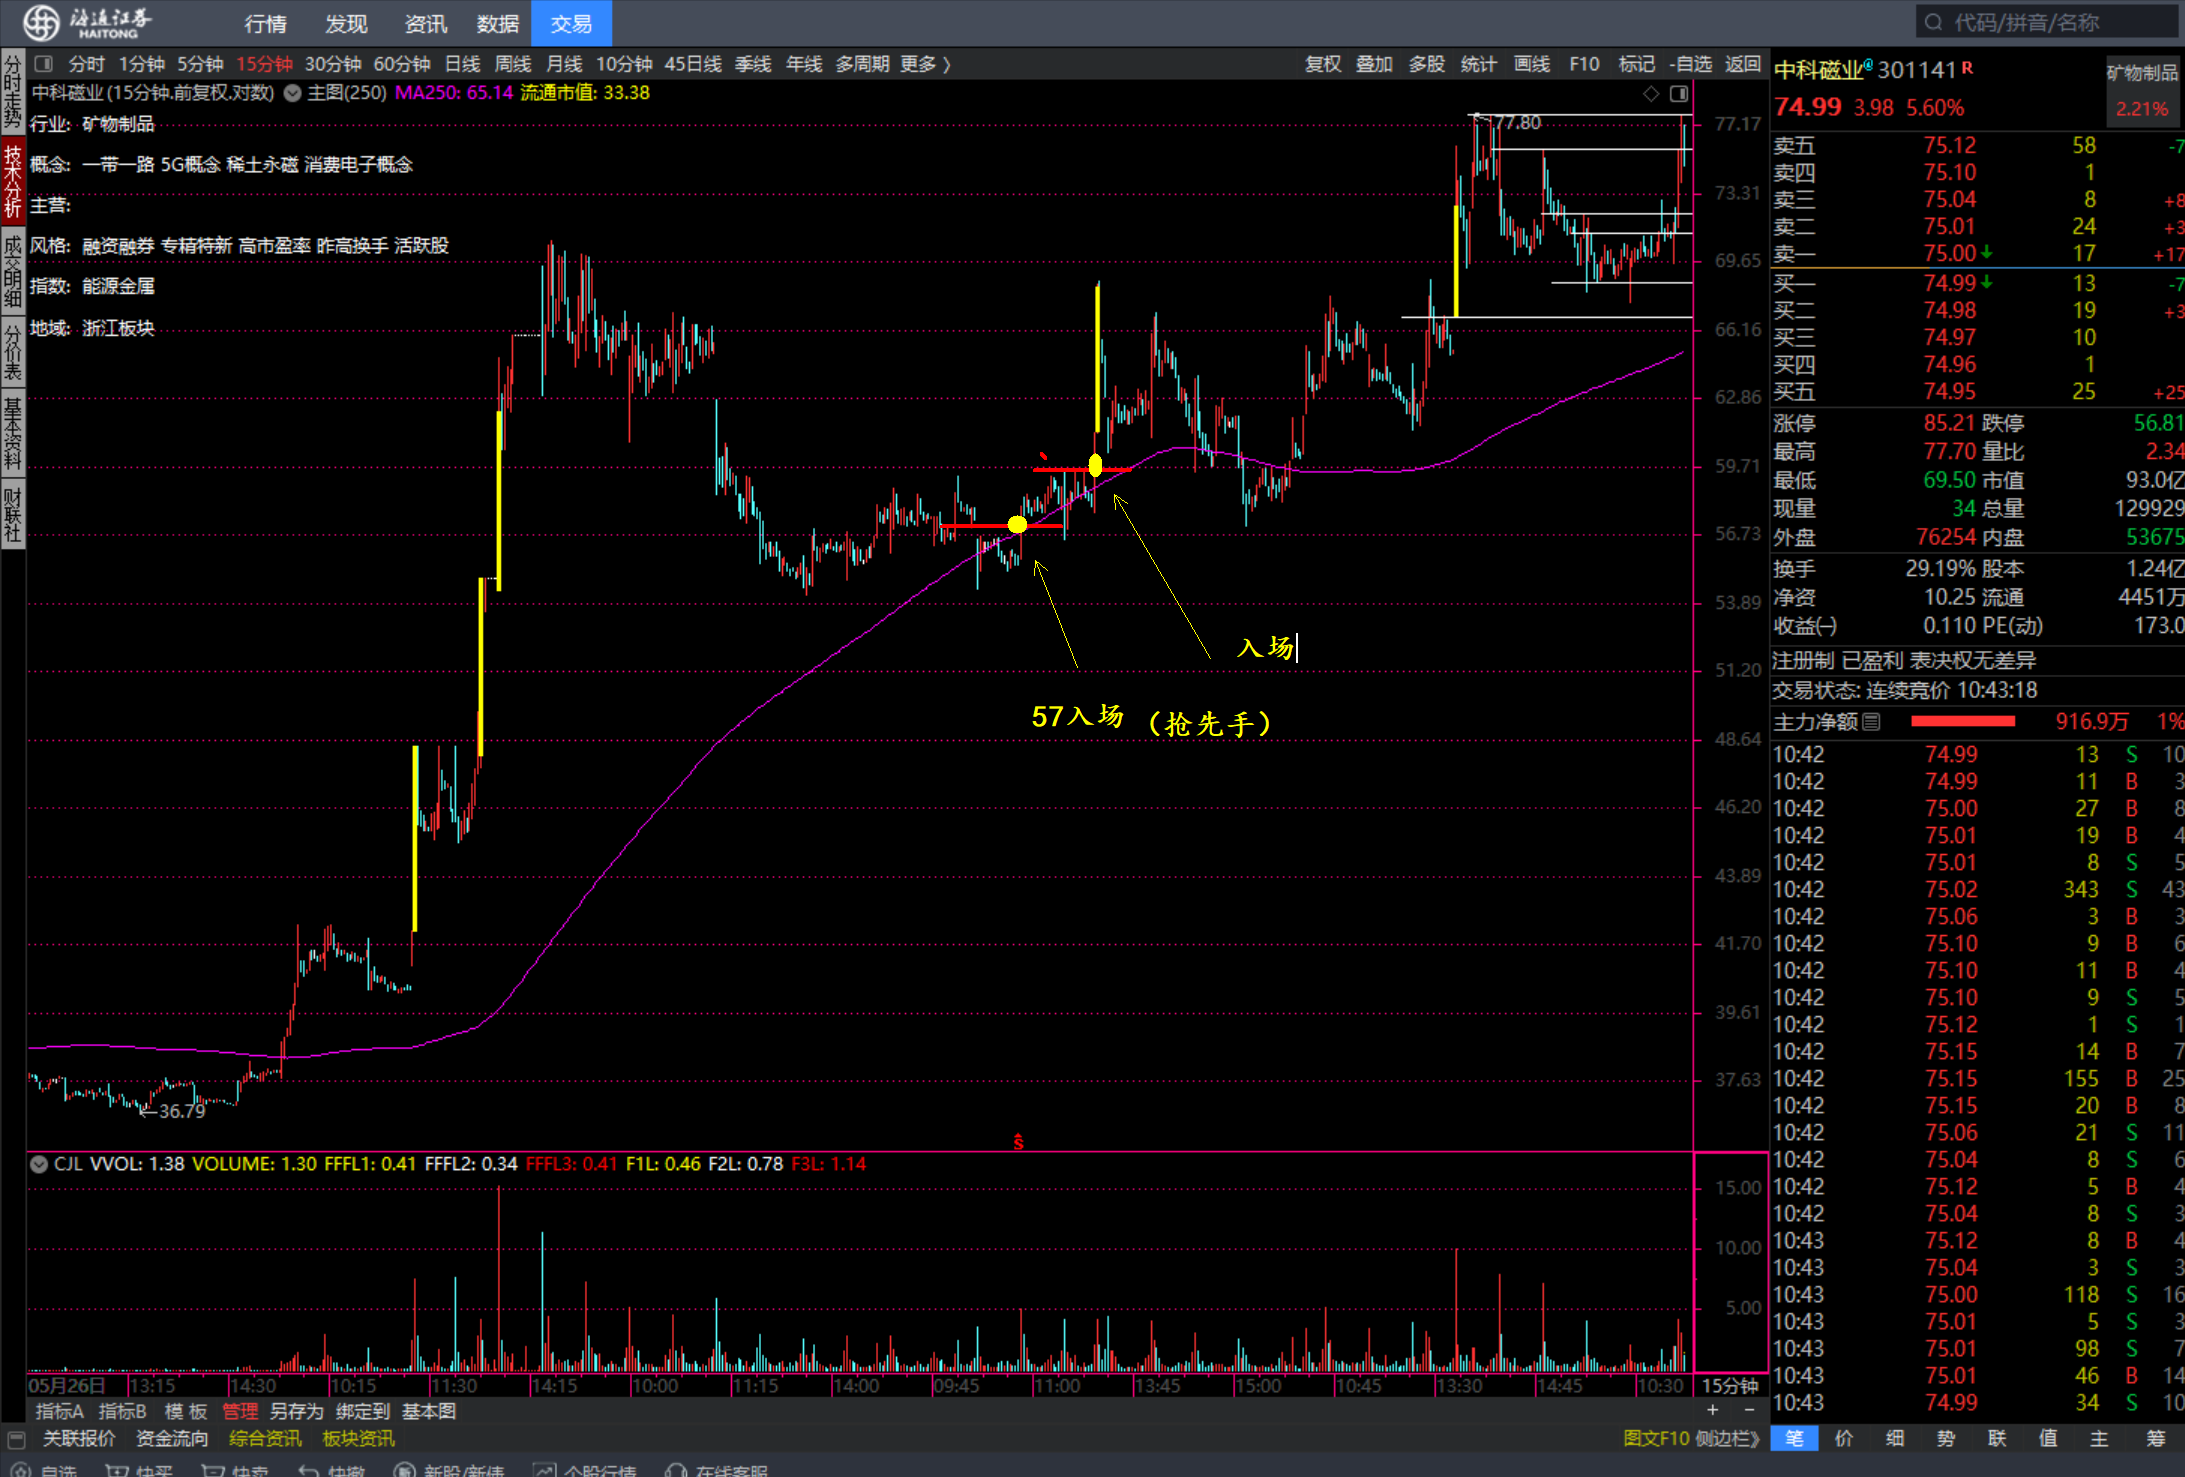Expand the 侧边栏 sidebar chevron

1727,1438
